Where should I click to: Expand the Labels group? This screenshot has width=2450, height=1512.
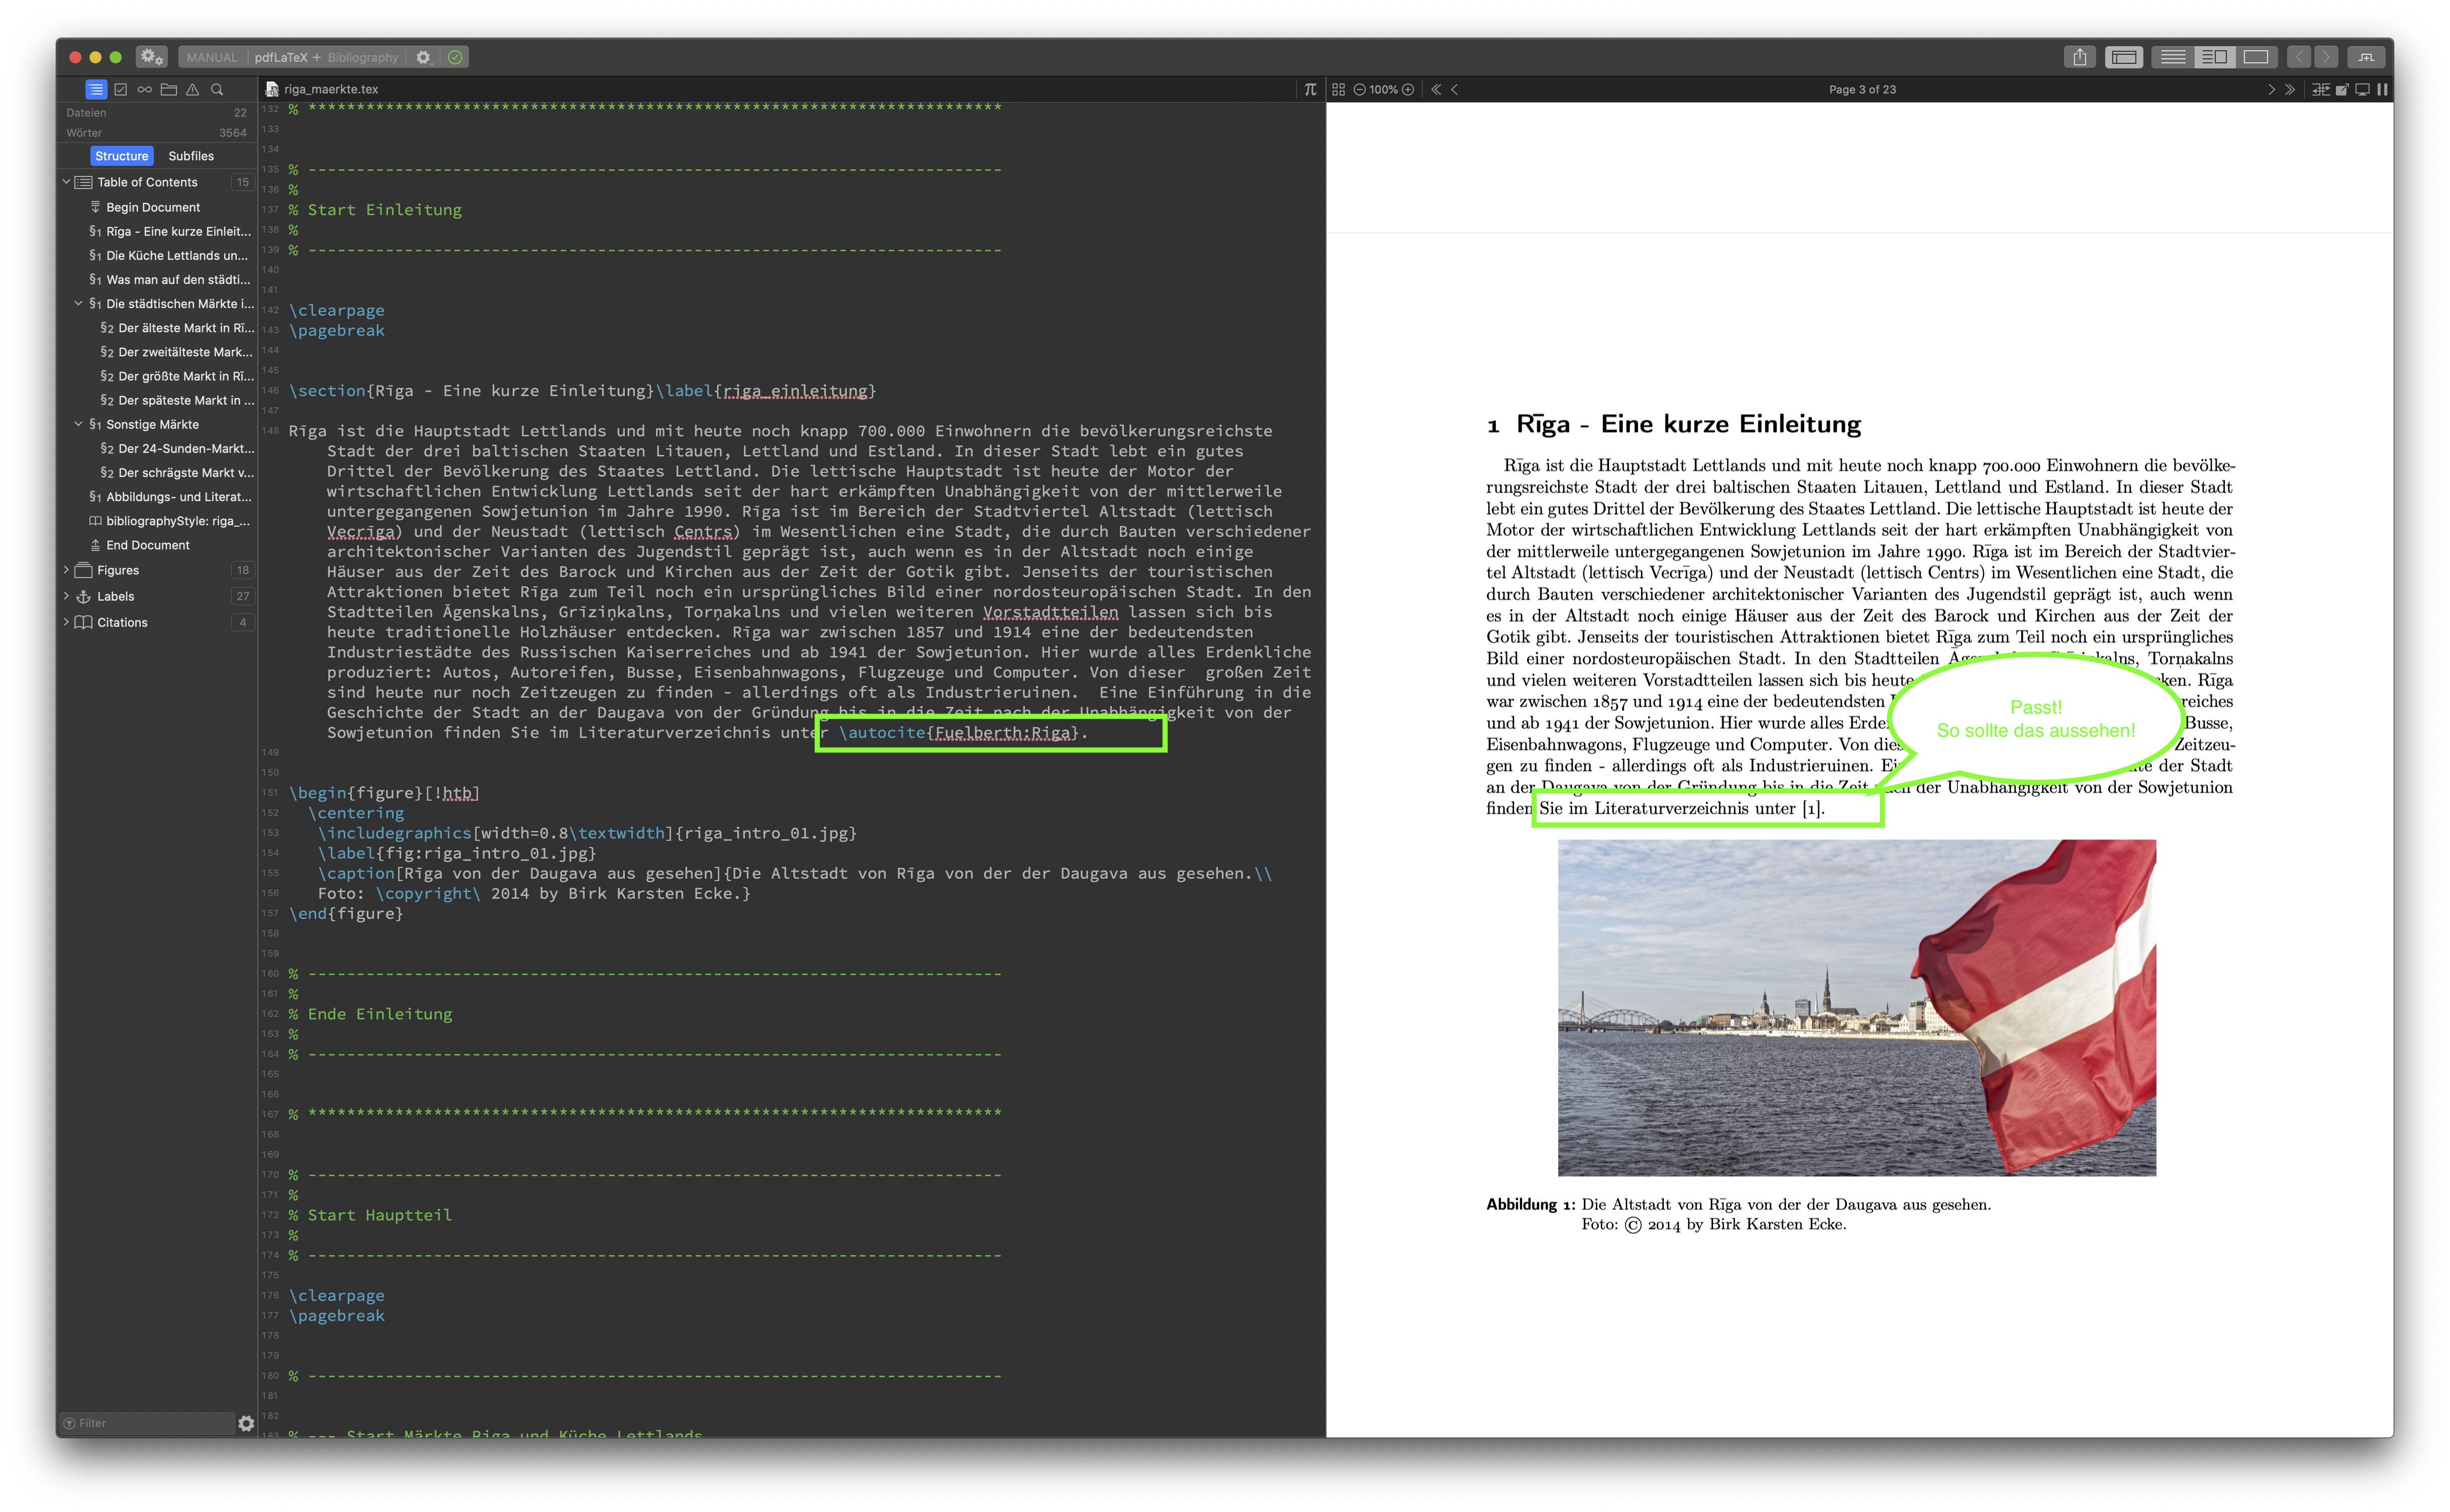pyautogui.click(x=67, y=596)
